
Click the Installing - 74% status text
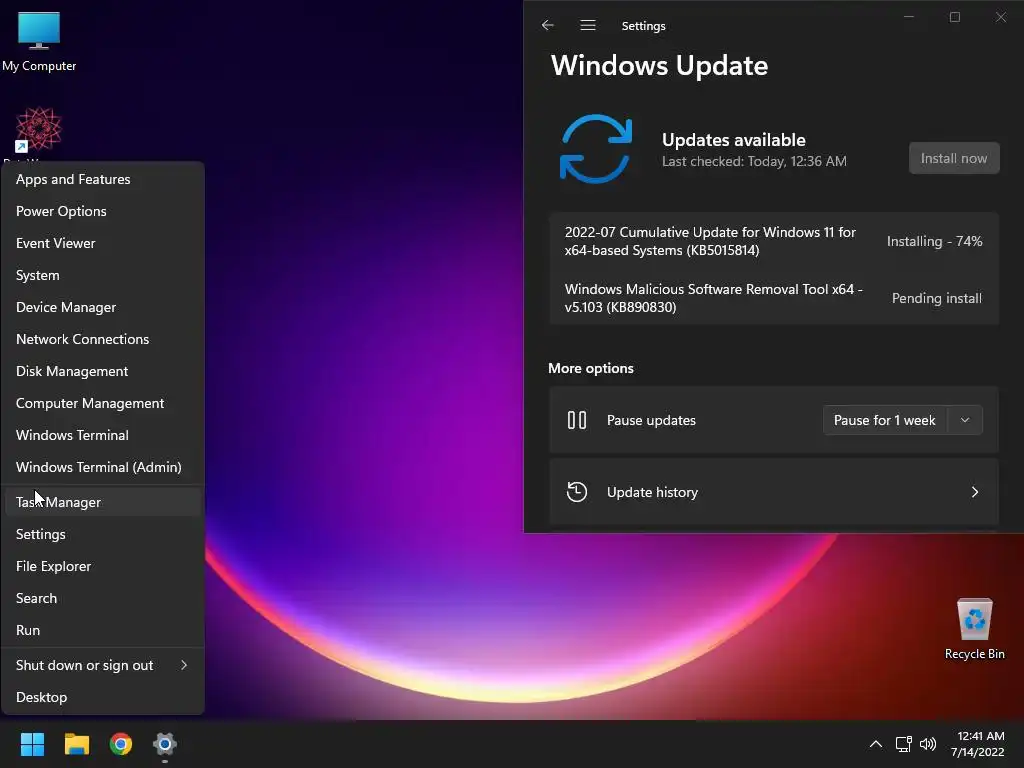point(934,241)
